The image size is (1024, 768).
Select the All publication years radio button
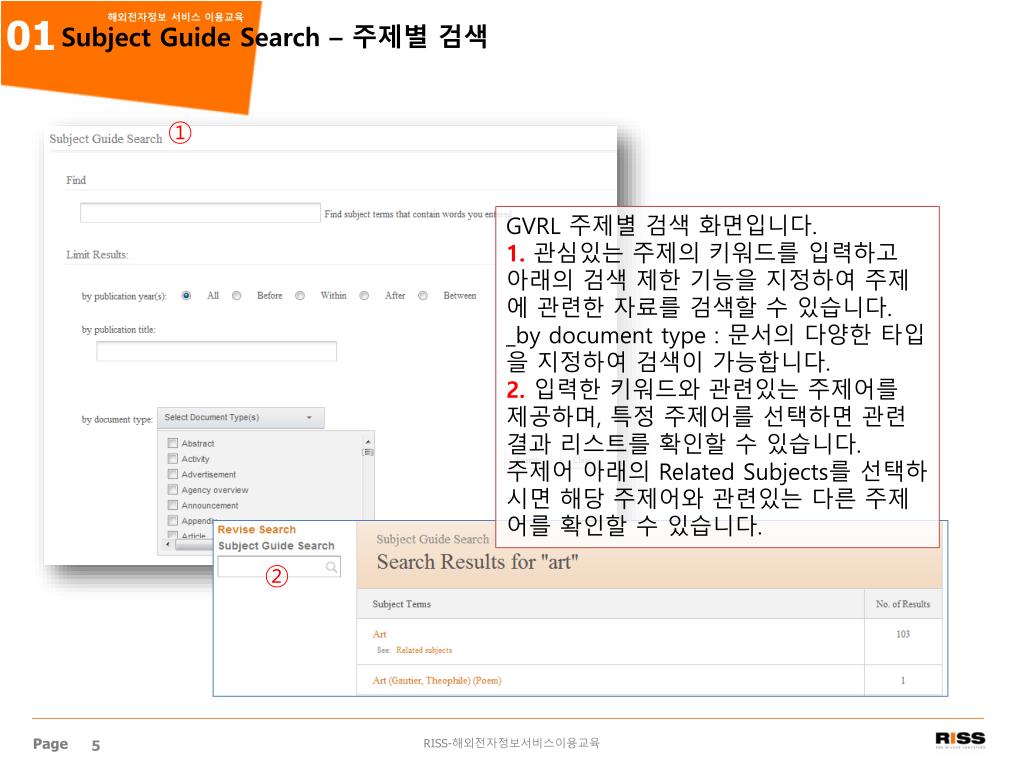[x=186, y=296]
